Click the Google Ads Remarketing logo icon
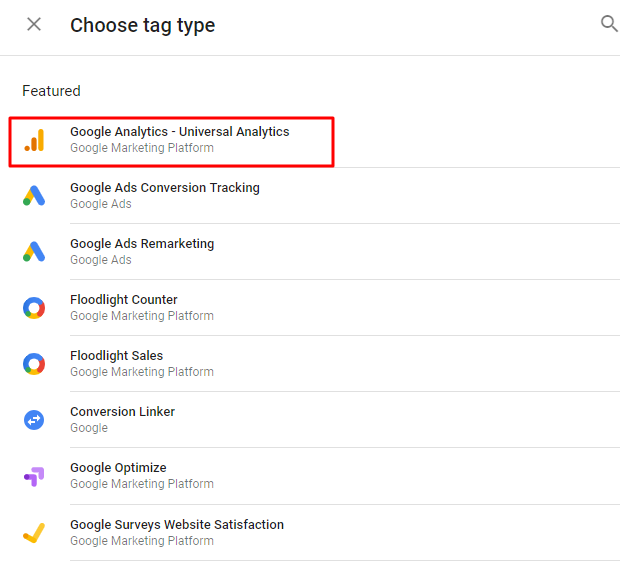 [35, 252]
